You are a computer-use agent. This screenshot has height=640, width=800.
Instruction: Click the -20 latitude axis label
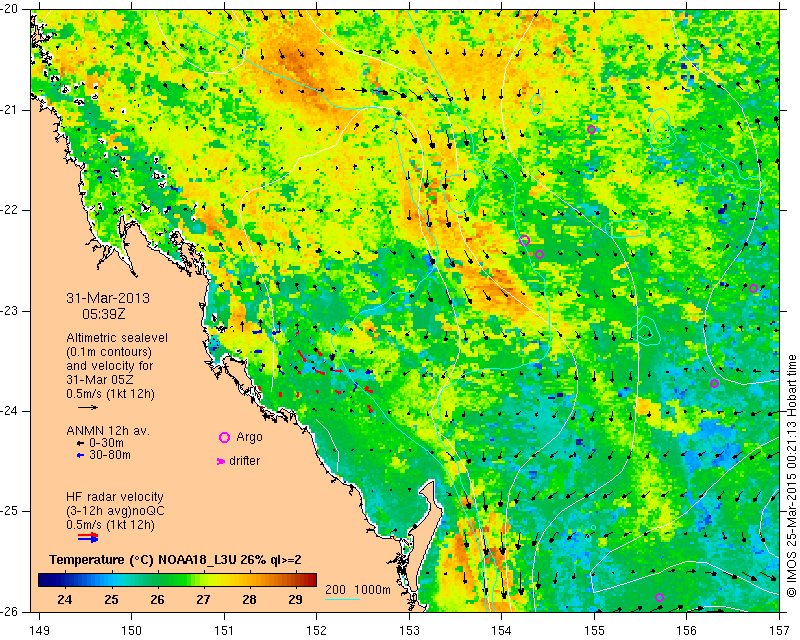(x=9, y=10)
